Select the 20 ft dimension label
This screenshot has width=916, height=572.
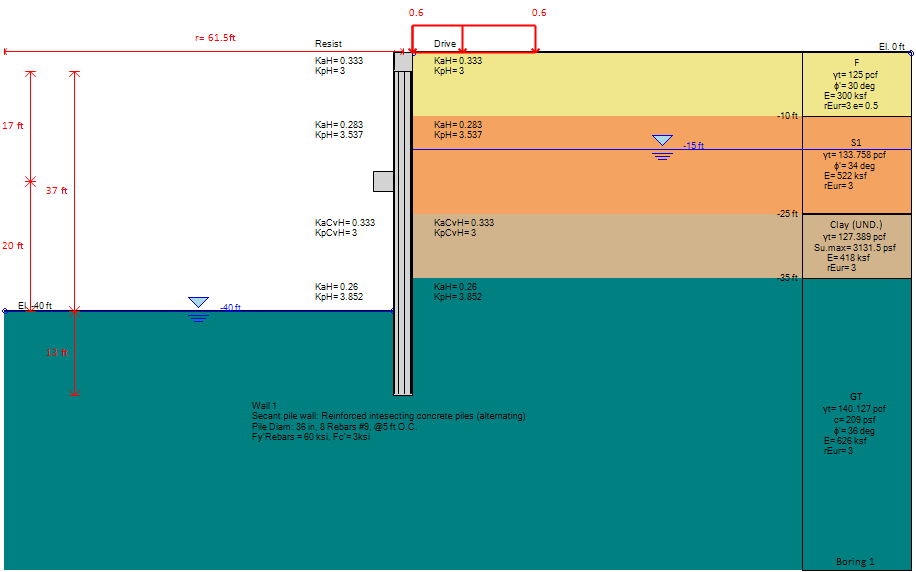click(x=13, y=245)
